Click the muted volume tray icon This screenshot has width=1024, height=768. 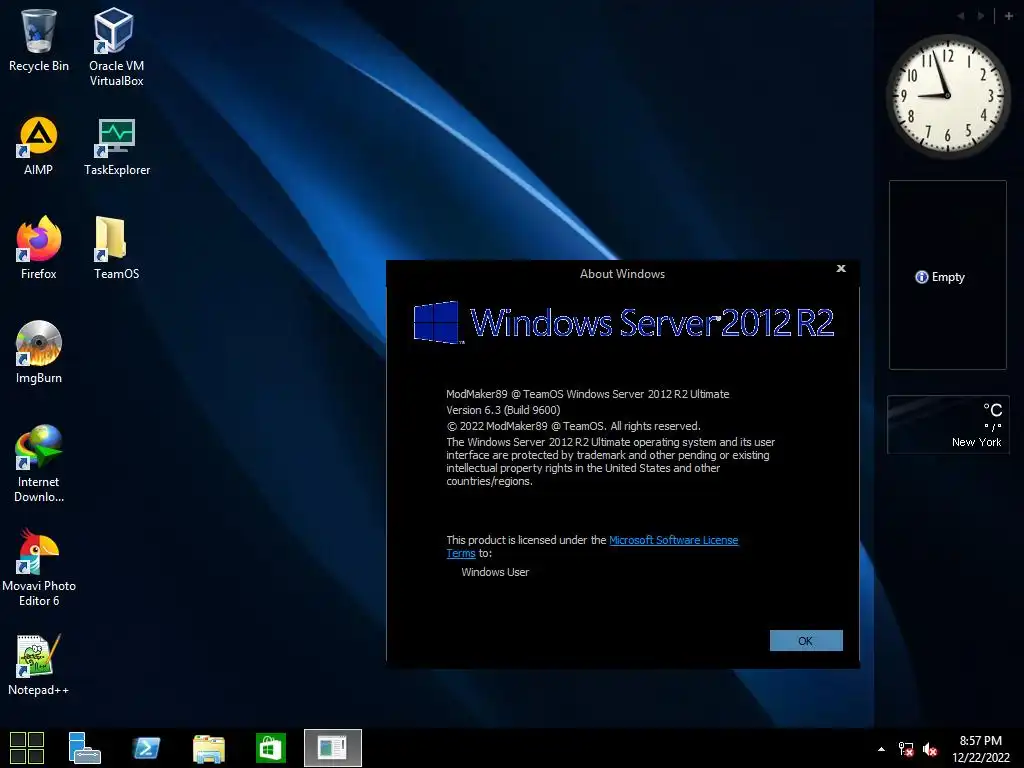tap(930, 749)
